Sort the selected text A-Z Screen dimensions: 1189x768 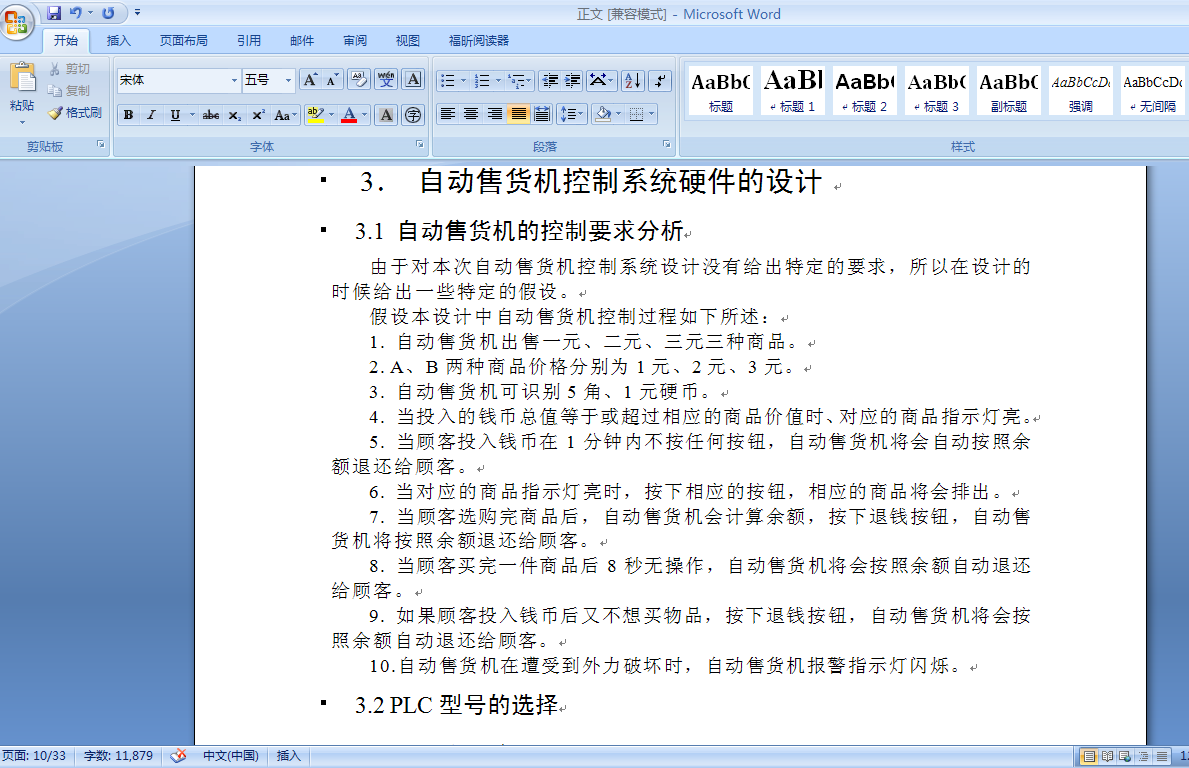pyautogui.click(x=632, y=80)
